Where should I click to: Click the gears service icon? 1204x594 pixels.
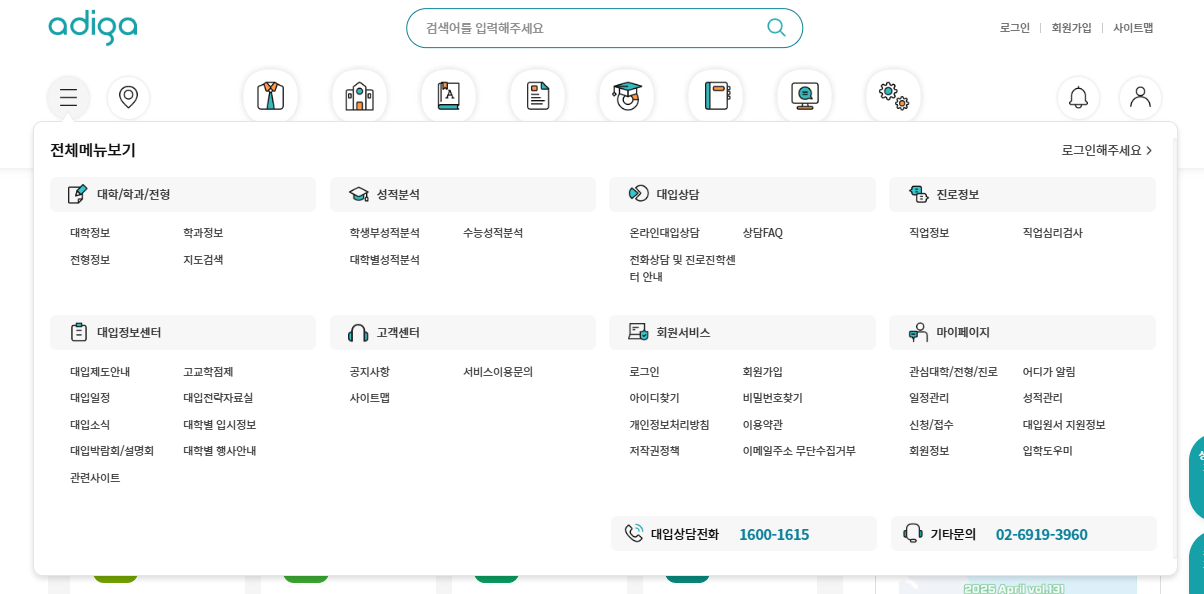(893, 95)
